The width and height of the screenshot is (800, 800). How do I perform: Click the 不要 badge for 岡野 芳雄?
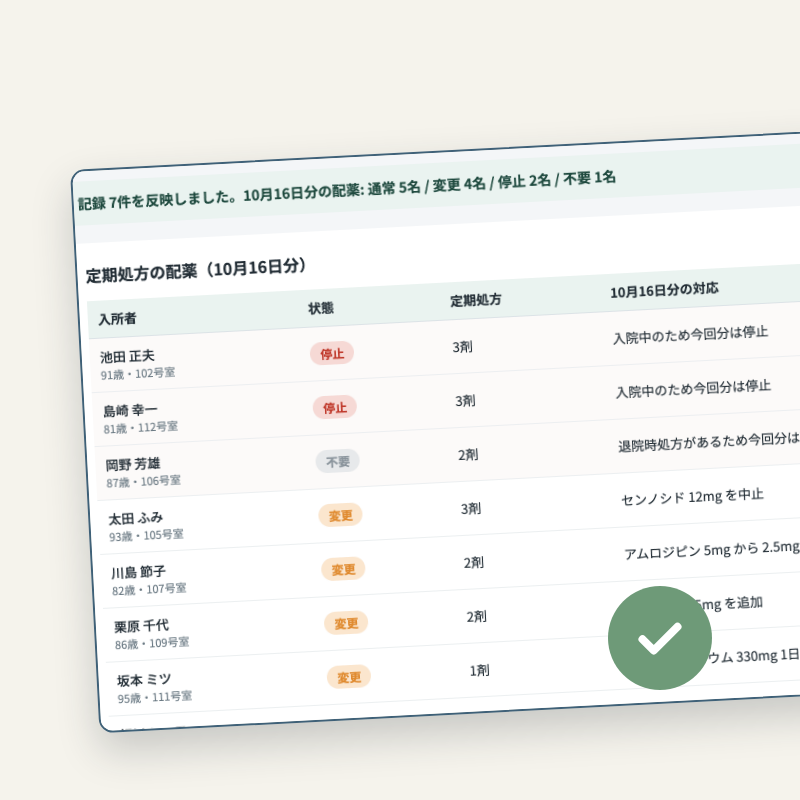338,461
